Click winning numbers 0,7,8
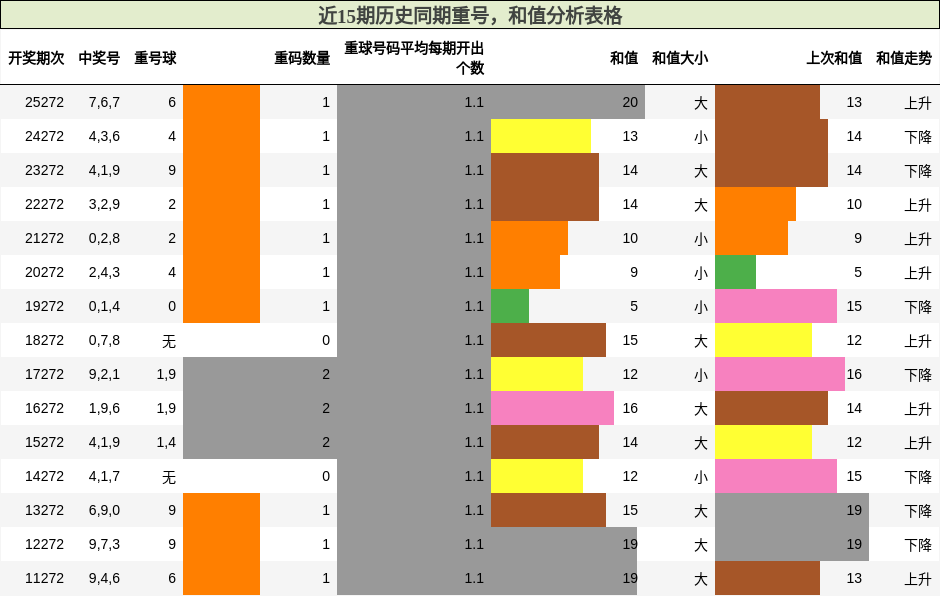 104,341
